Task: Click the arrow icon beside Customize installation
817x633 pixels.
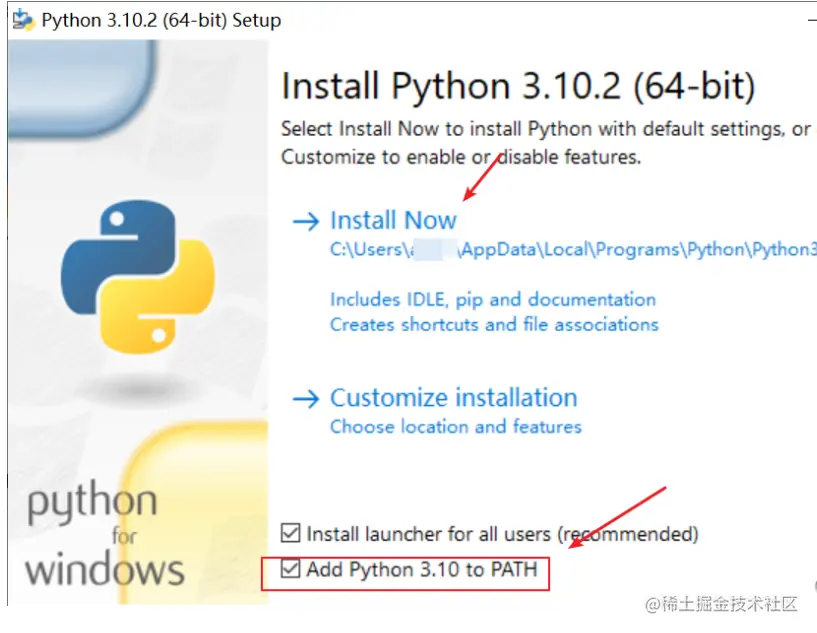Action: [x=306, y=399]
